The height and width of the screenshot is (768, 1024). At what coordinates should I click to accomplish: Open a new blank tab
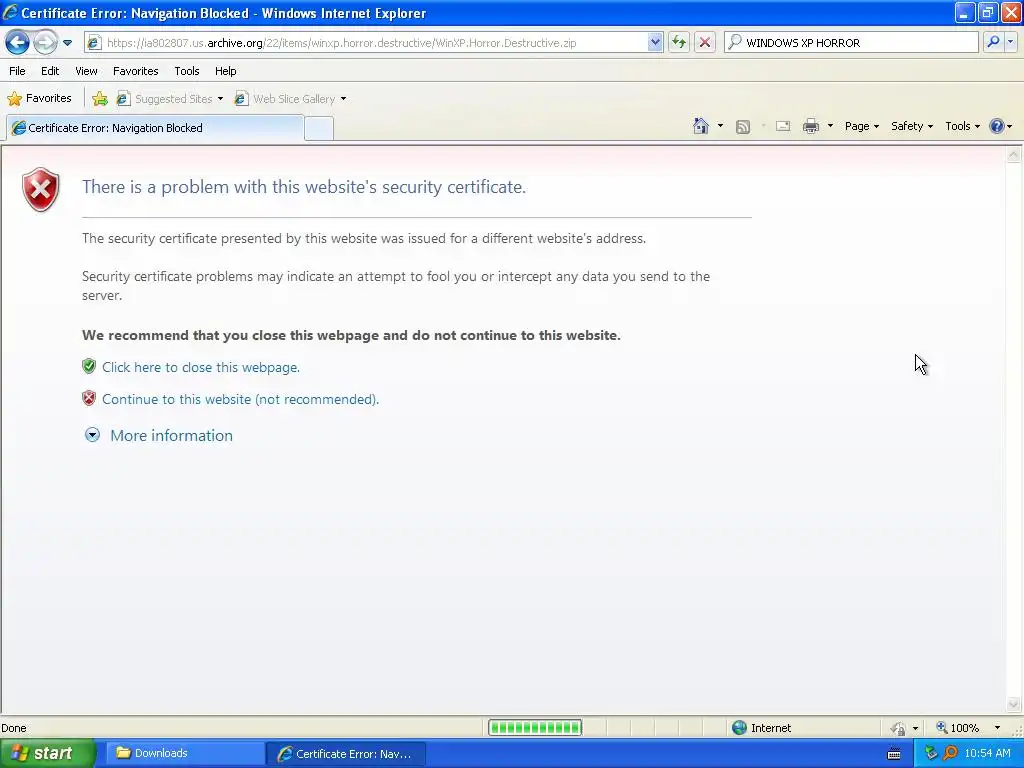(x=319, y=129)
